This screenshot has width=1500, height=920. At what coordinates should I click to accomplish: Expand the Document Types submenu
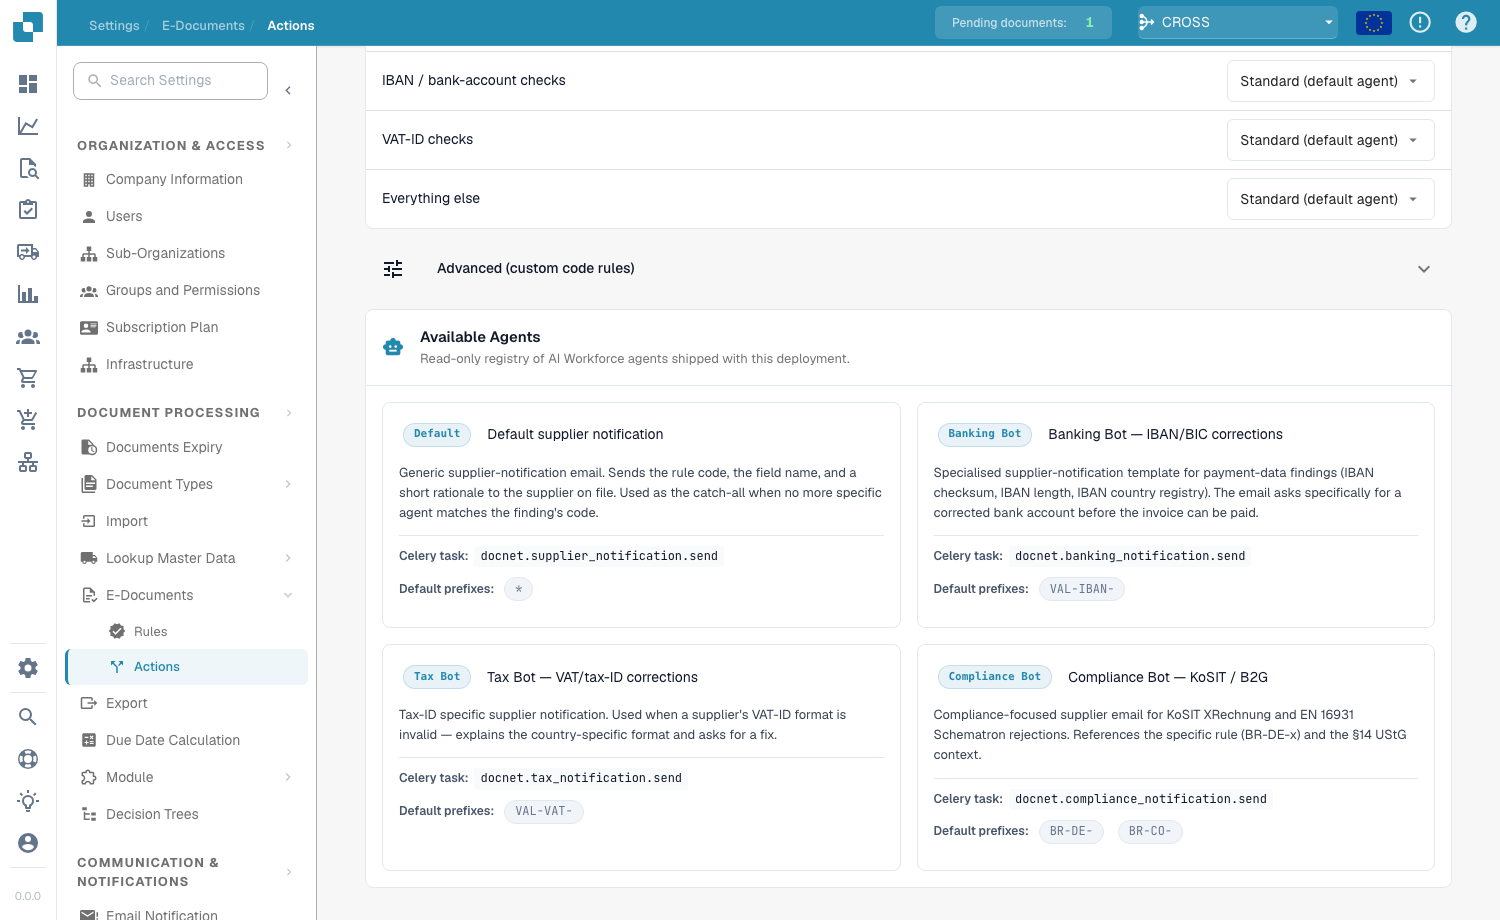tap(288, 484)
